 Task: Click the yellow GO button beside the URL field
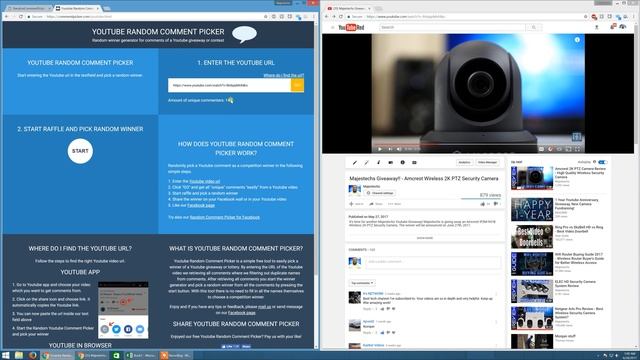click(x=297, y=85)
